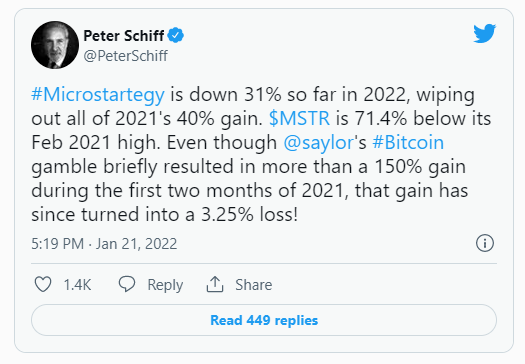This screenshot has height=364, width=525.
Task: Click the share upload arrow icon
Action: tap(215, 285)
